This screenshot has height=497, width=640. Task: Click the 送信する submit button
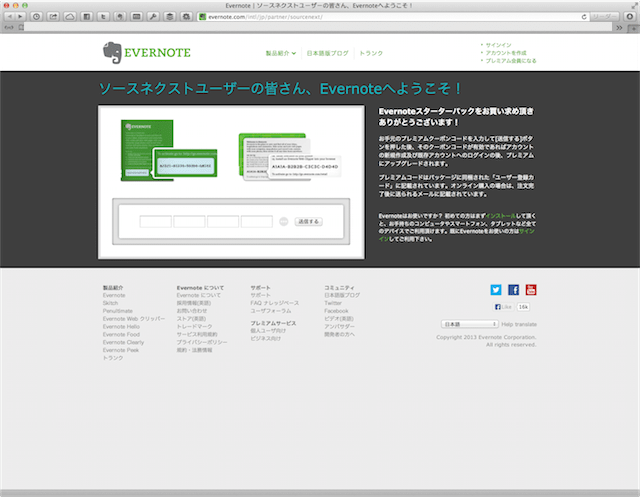pyautogui.click(x=309, y=222)
